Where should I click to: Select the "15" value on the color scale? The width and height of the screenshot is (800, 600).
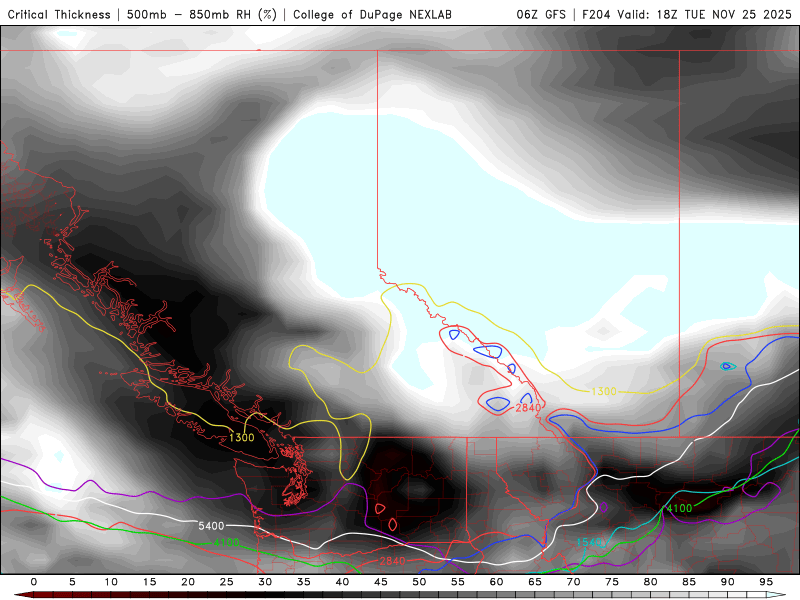pos(149,582)
